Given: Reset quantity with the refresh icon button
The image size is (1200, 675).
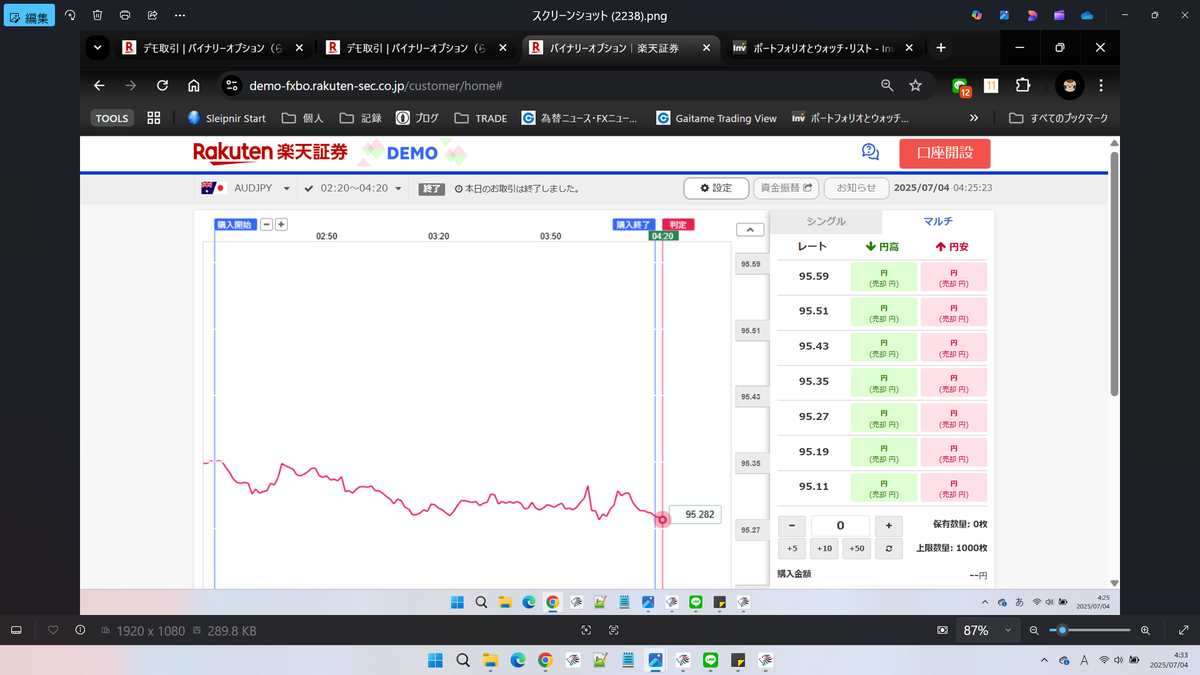Looking at the screenshot, I should click(x=888, y=548).
